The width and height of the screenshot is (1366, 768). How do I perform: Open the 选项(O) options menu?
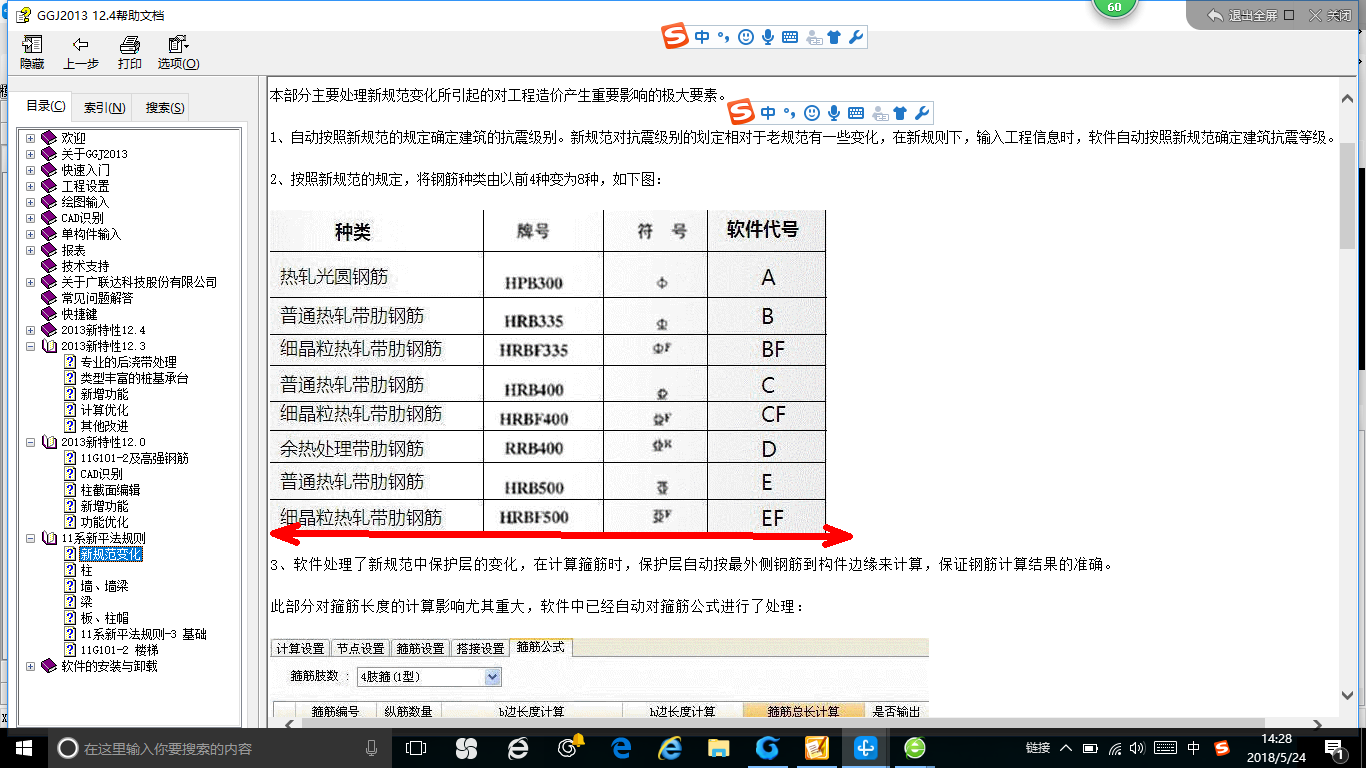click(178, 53)
